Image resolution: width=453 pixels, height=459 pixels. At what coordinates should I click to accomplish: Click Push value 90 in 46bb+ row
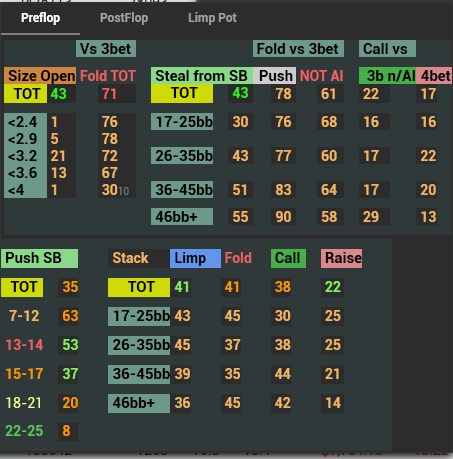coord(283,217)
